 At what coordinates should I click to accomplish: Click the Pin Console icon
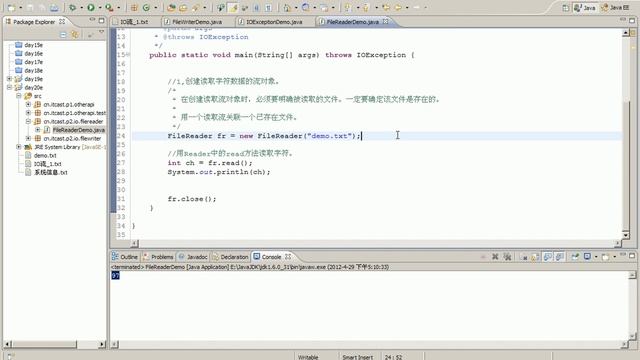tap(575, 257)
